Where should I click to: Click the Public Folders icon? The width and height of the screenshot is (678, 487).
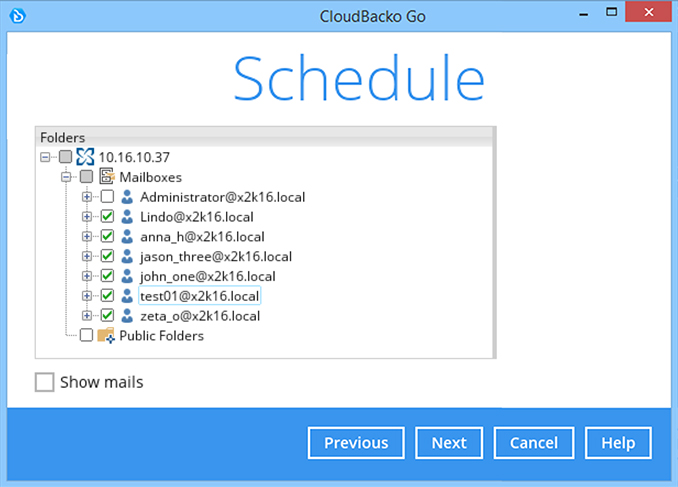click(x=106, y=336)
